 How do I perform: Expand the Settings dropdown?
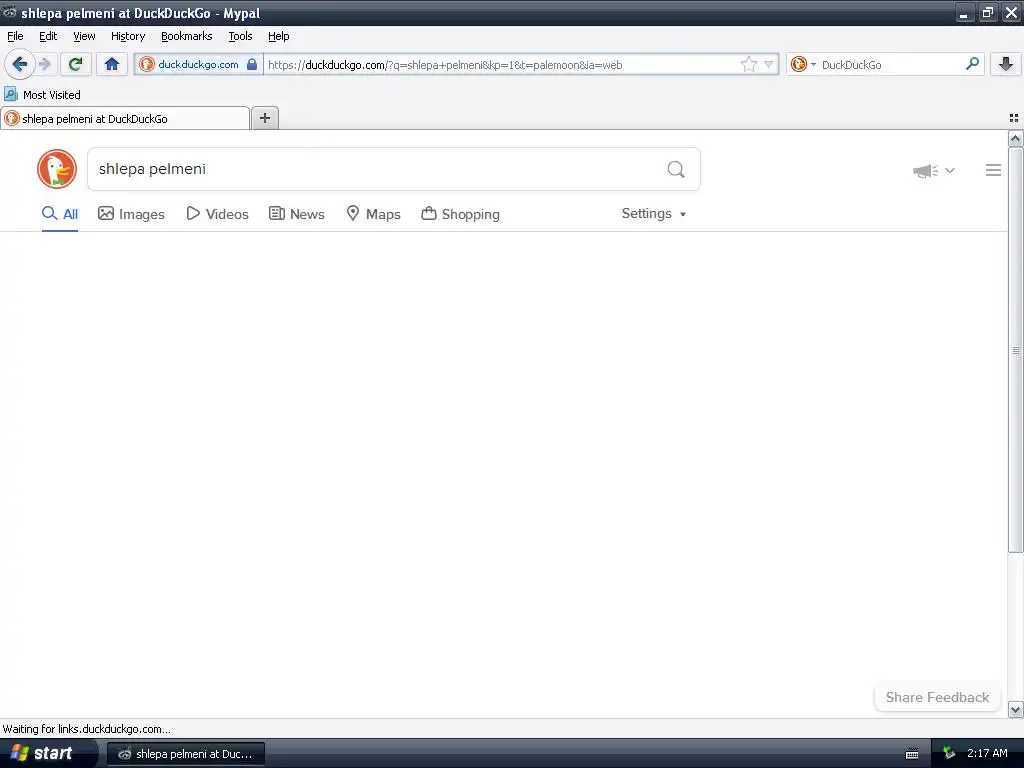(x=654, y=214)
